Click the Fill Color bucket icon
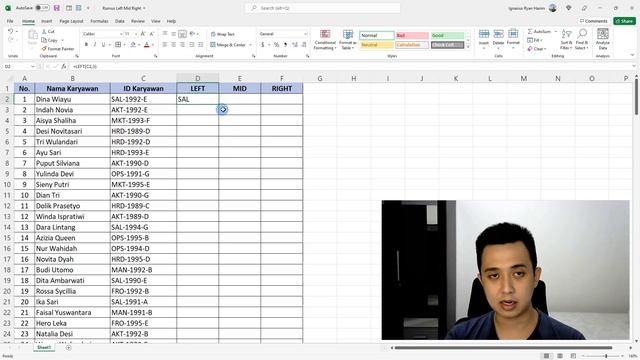 coord(133,44)
